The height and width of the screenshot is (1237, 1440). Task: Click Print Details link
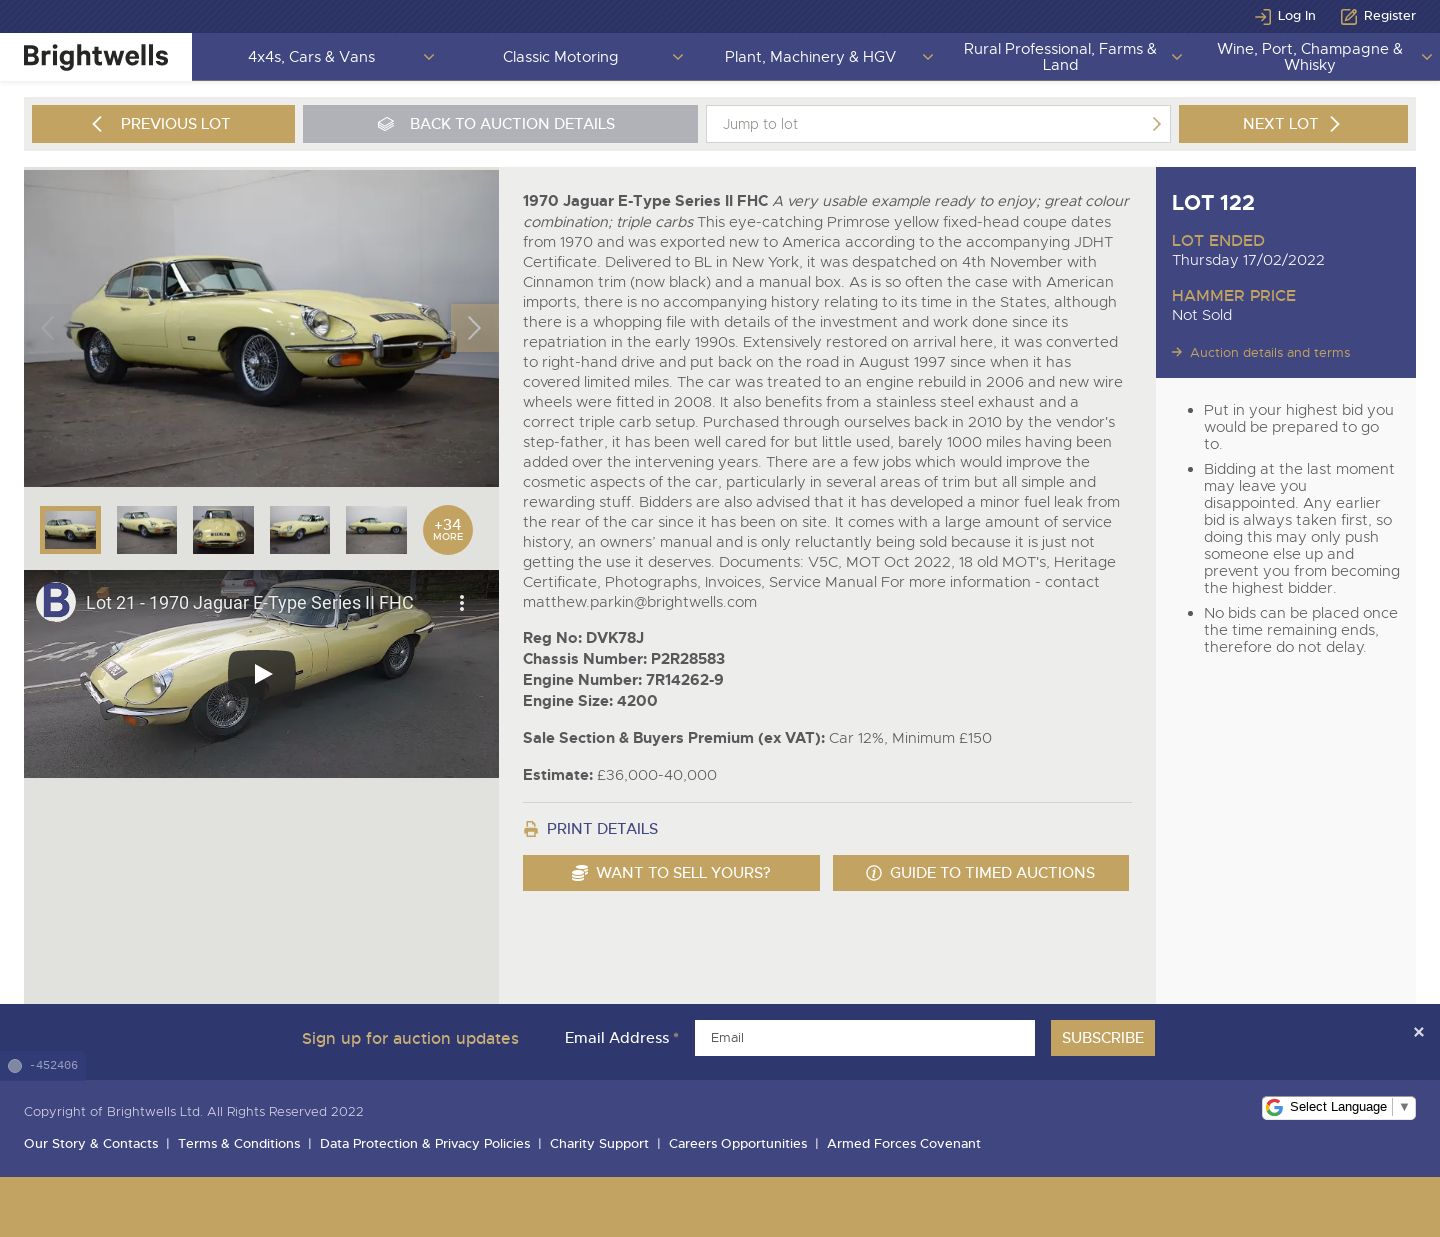pos(602,829)
